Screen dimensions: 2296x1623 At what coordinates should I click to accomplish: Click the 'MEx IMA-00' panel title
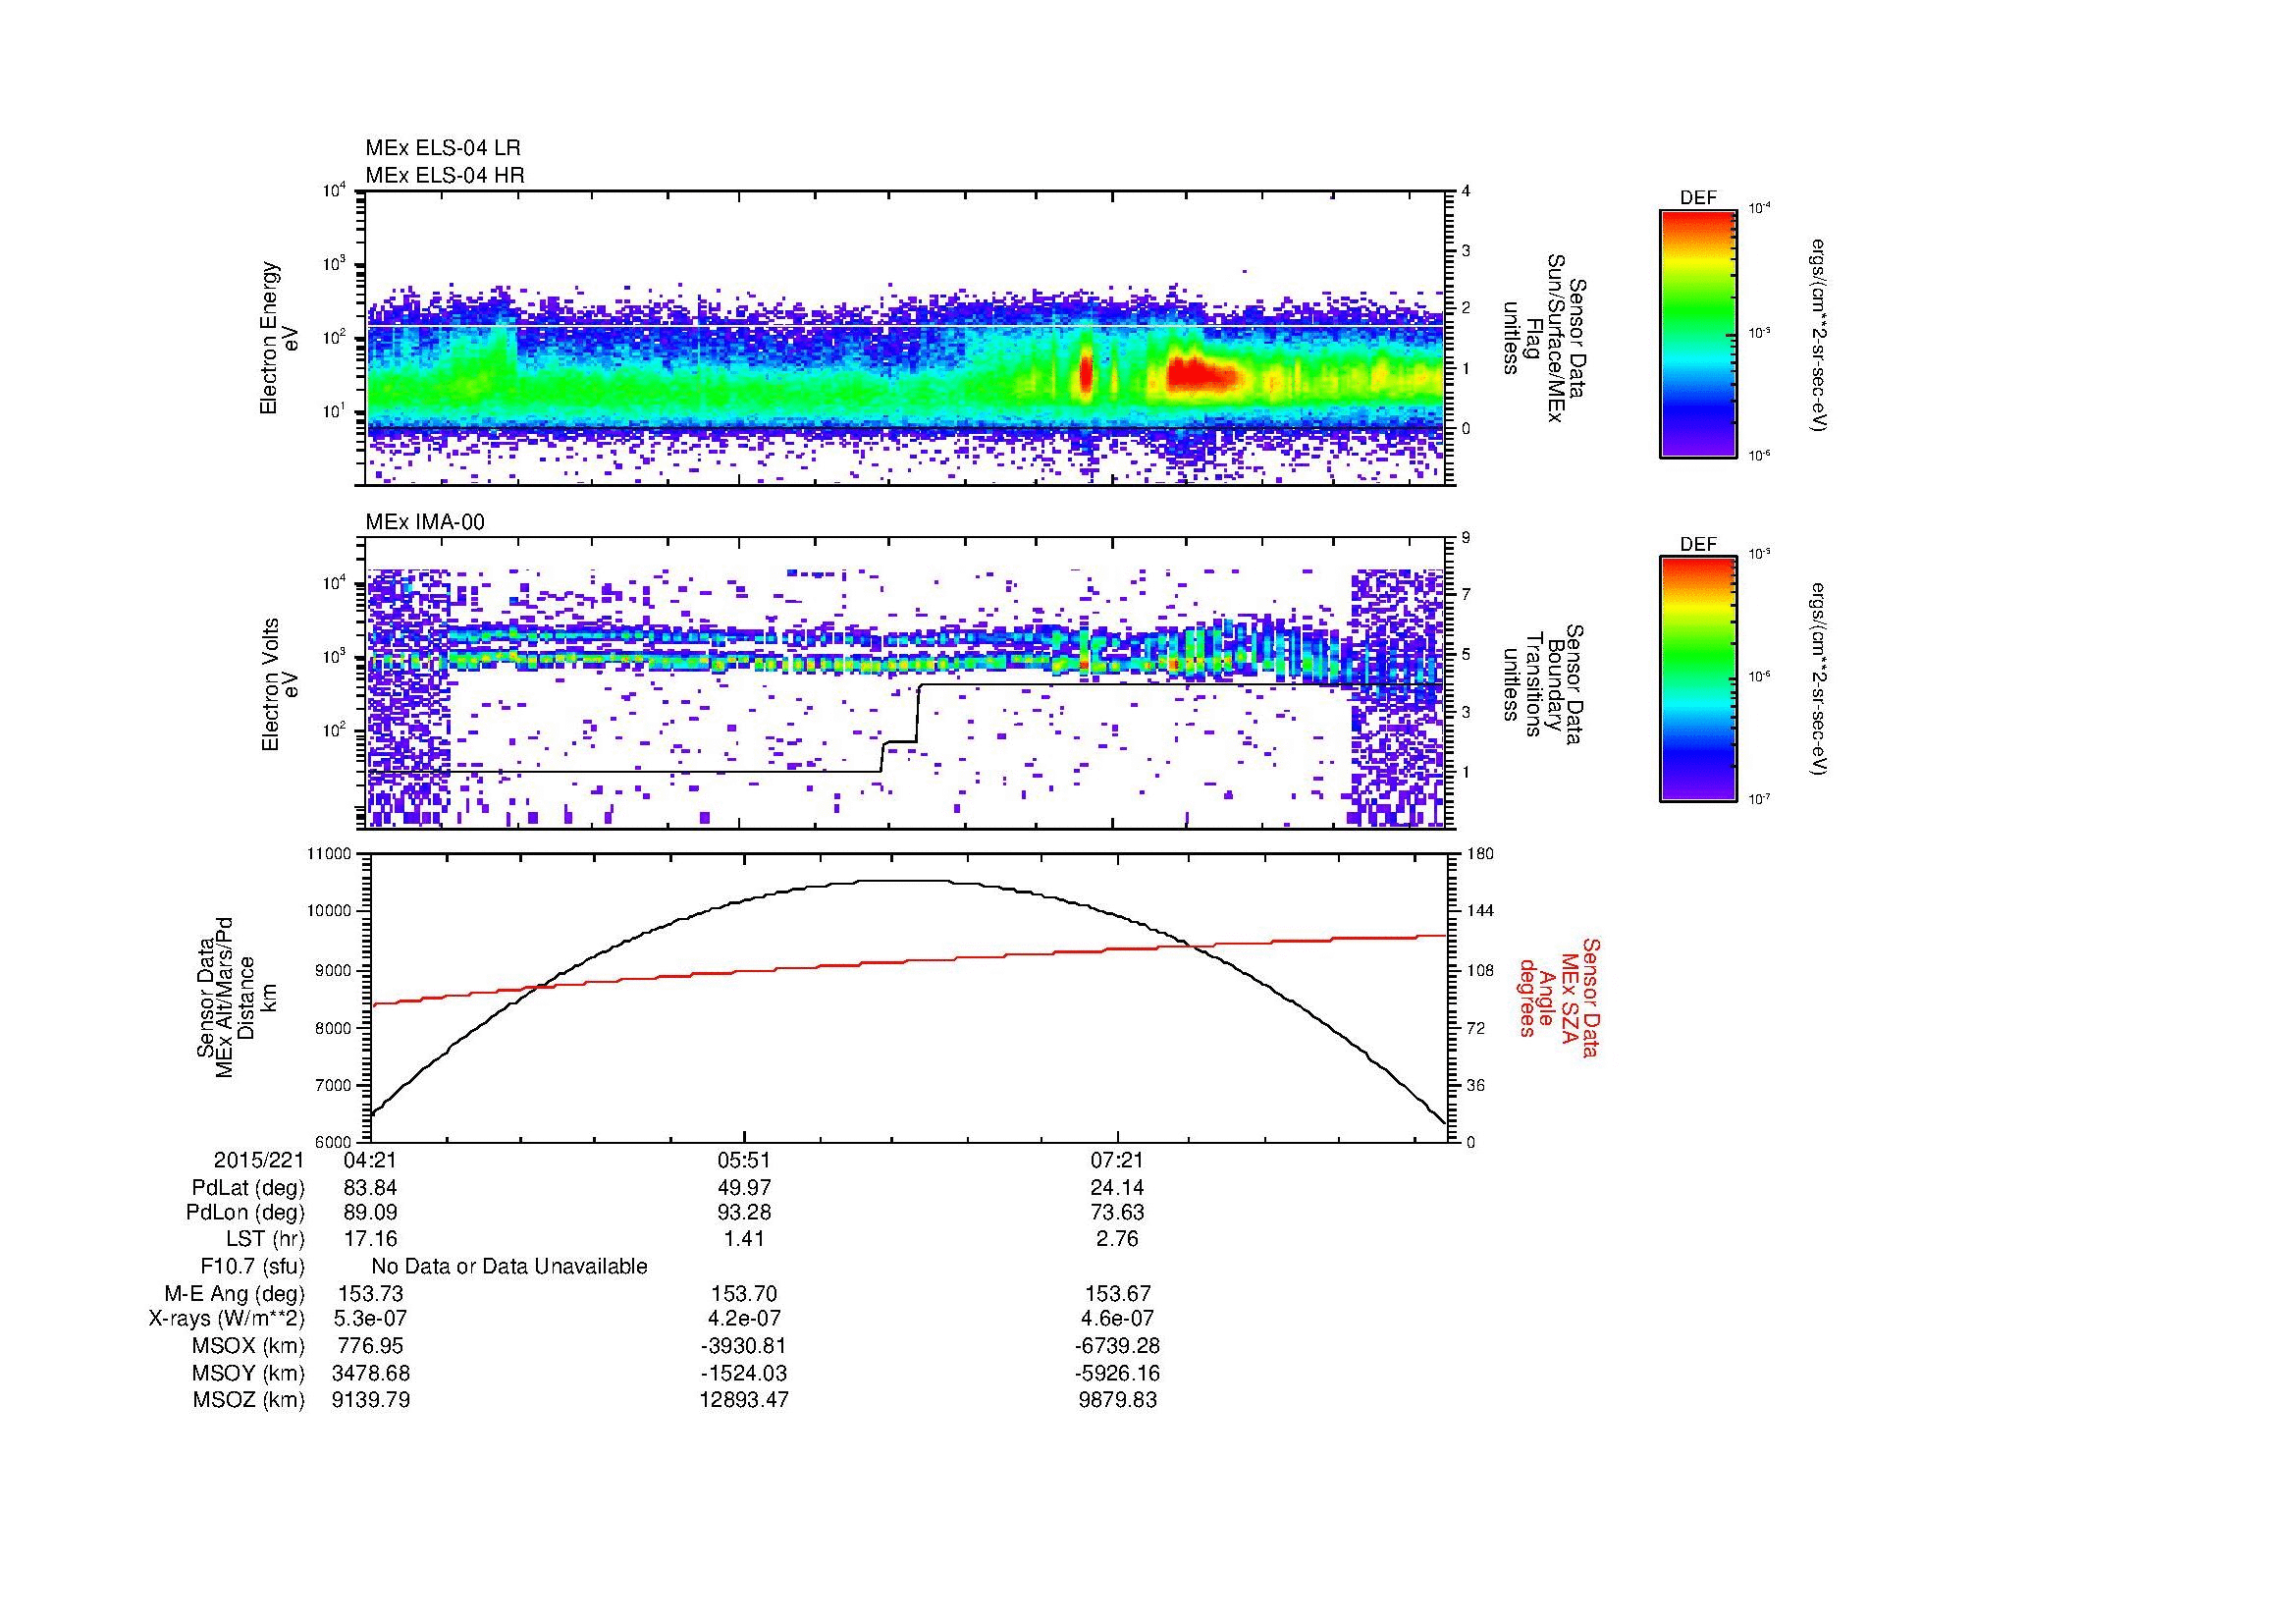(x=425, y=522)
